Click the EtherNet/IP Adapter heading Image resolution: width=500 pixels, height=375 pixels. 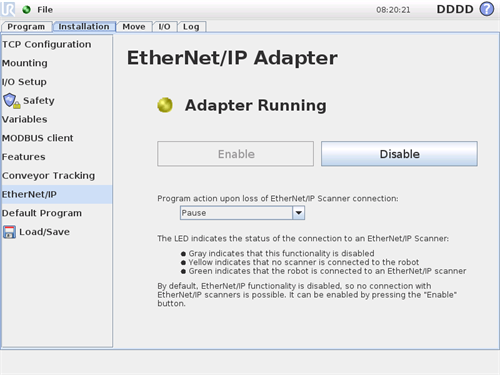[232, 58]
